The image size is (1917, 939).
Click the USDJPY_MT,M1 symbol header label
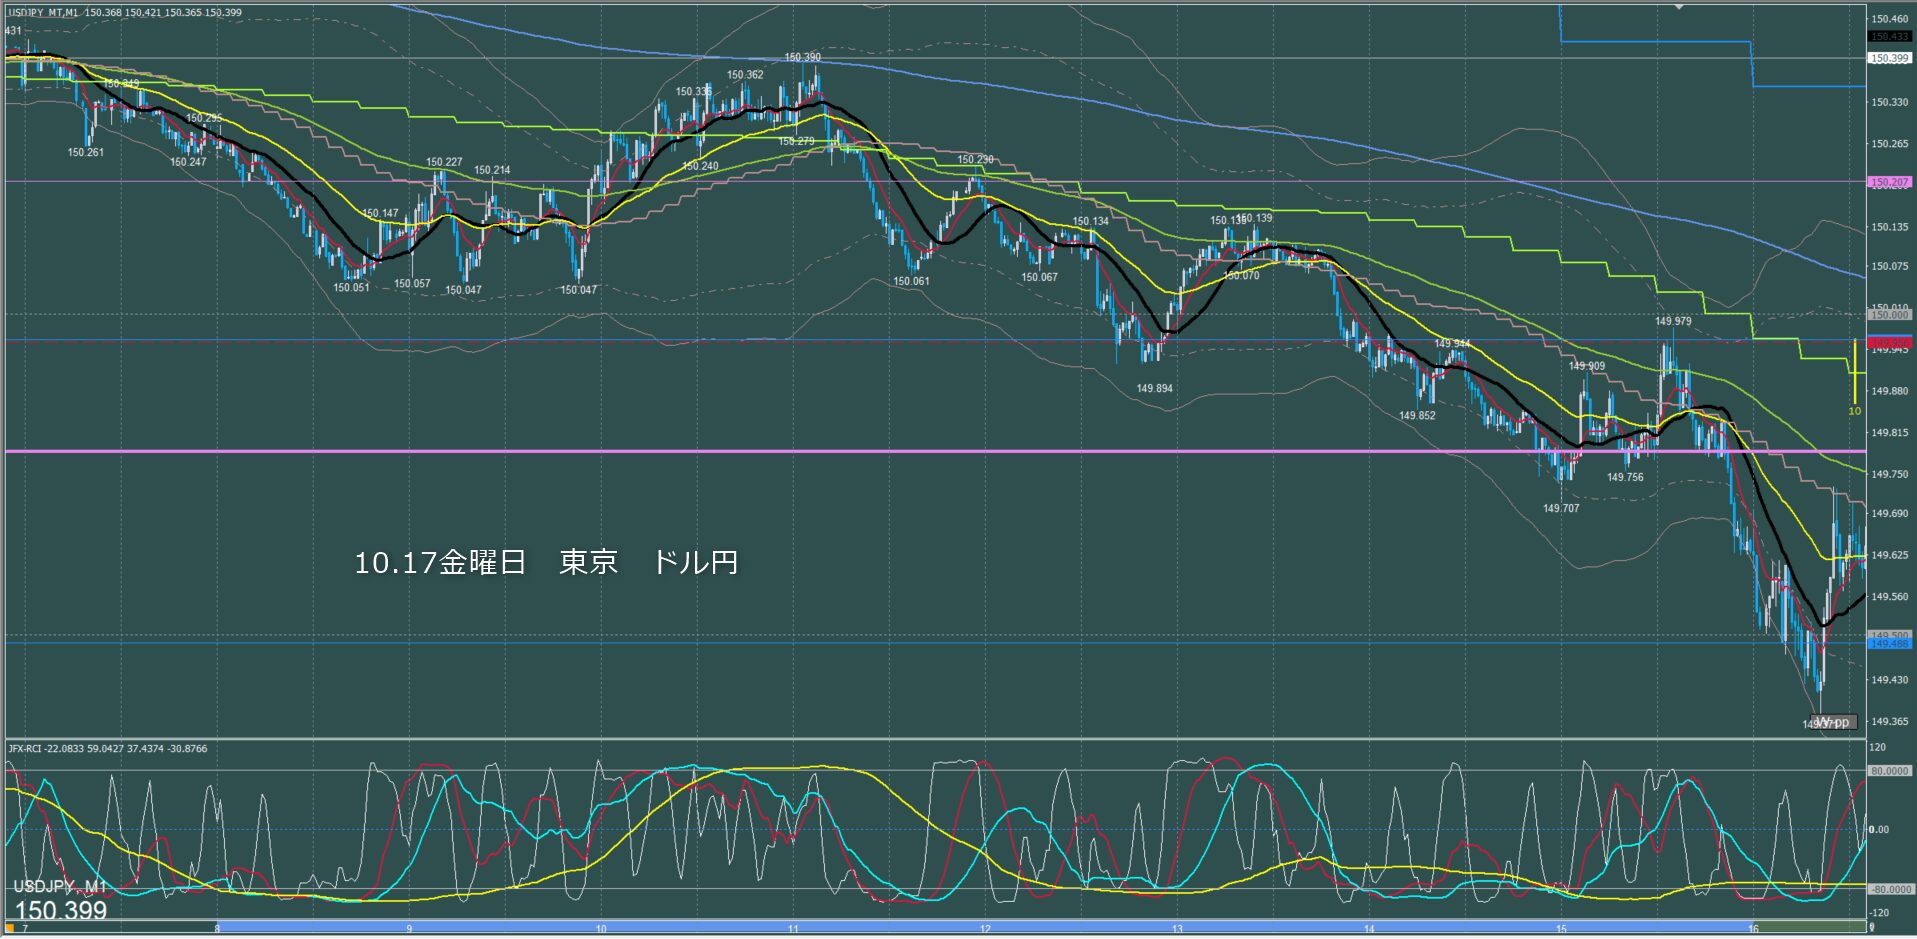click(45, 13)
